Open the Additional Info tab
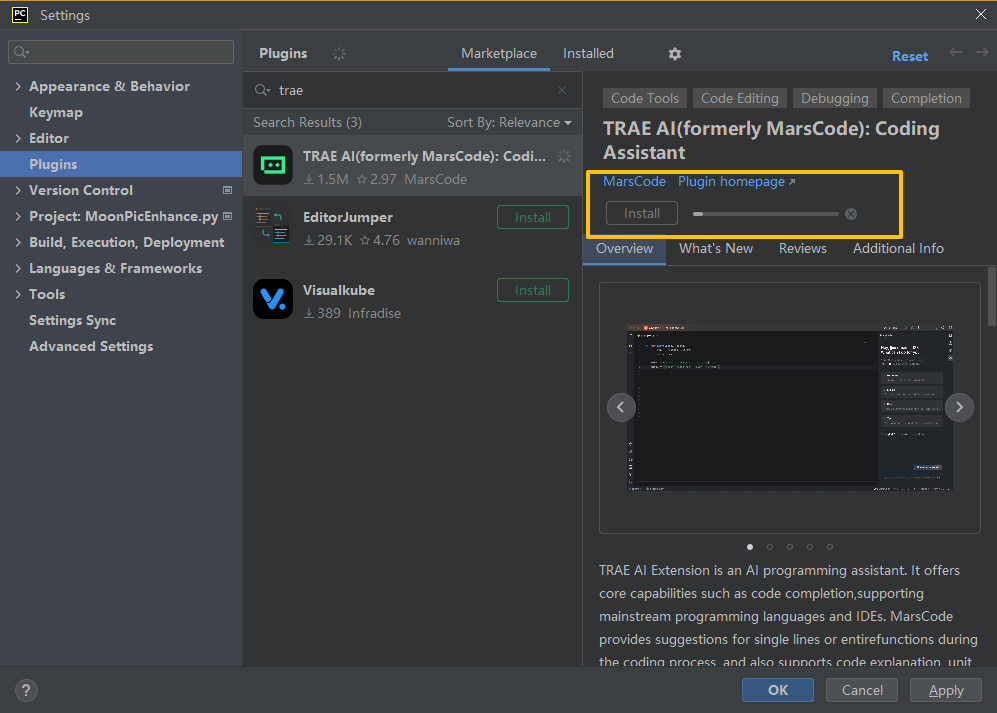 pyautogui.click(x=898, y=249)
